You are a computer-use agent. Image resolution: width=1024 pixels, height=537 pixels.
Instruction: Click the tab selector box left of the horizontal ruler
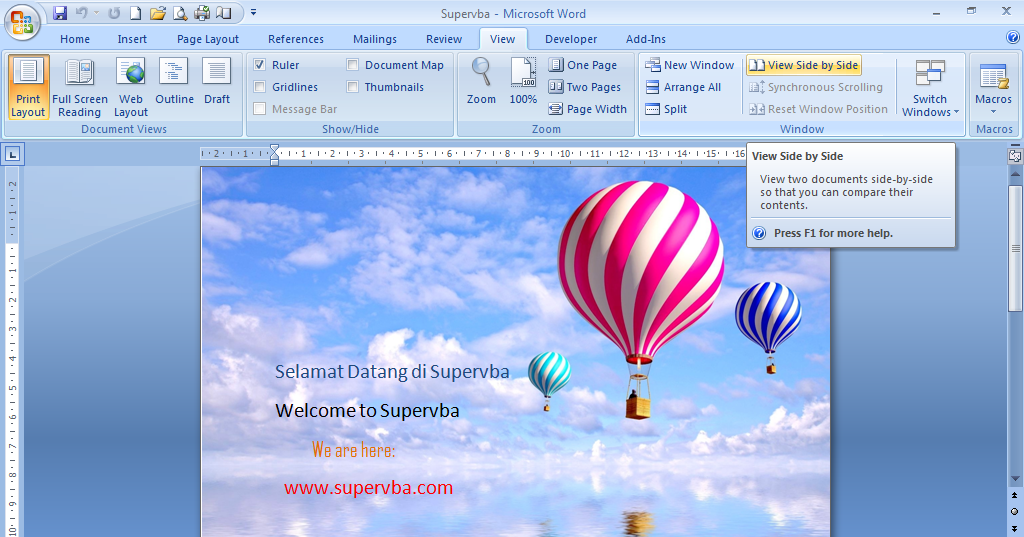pyautogui.click(x=12, y=155)
